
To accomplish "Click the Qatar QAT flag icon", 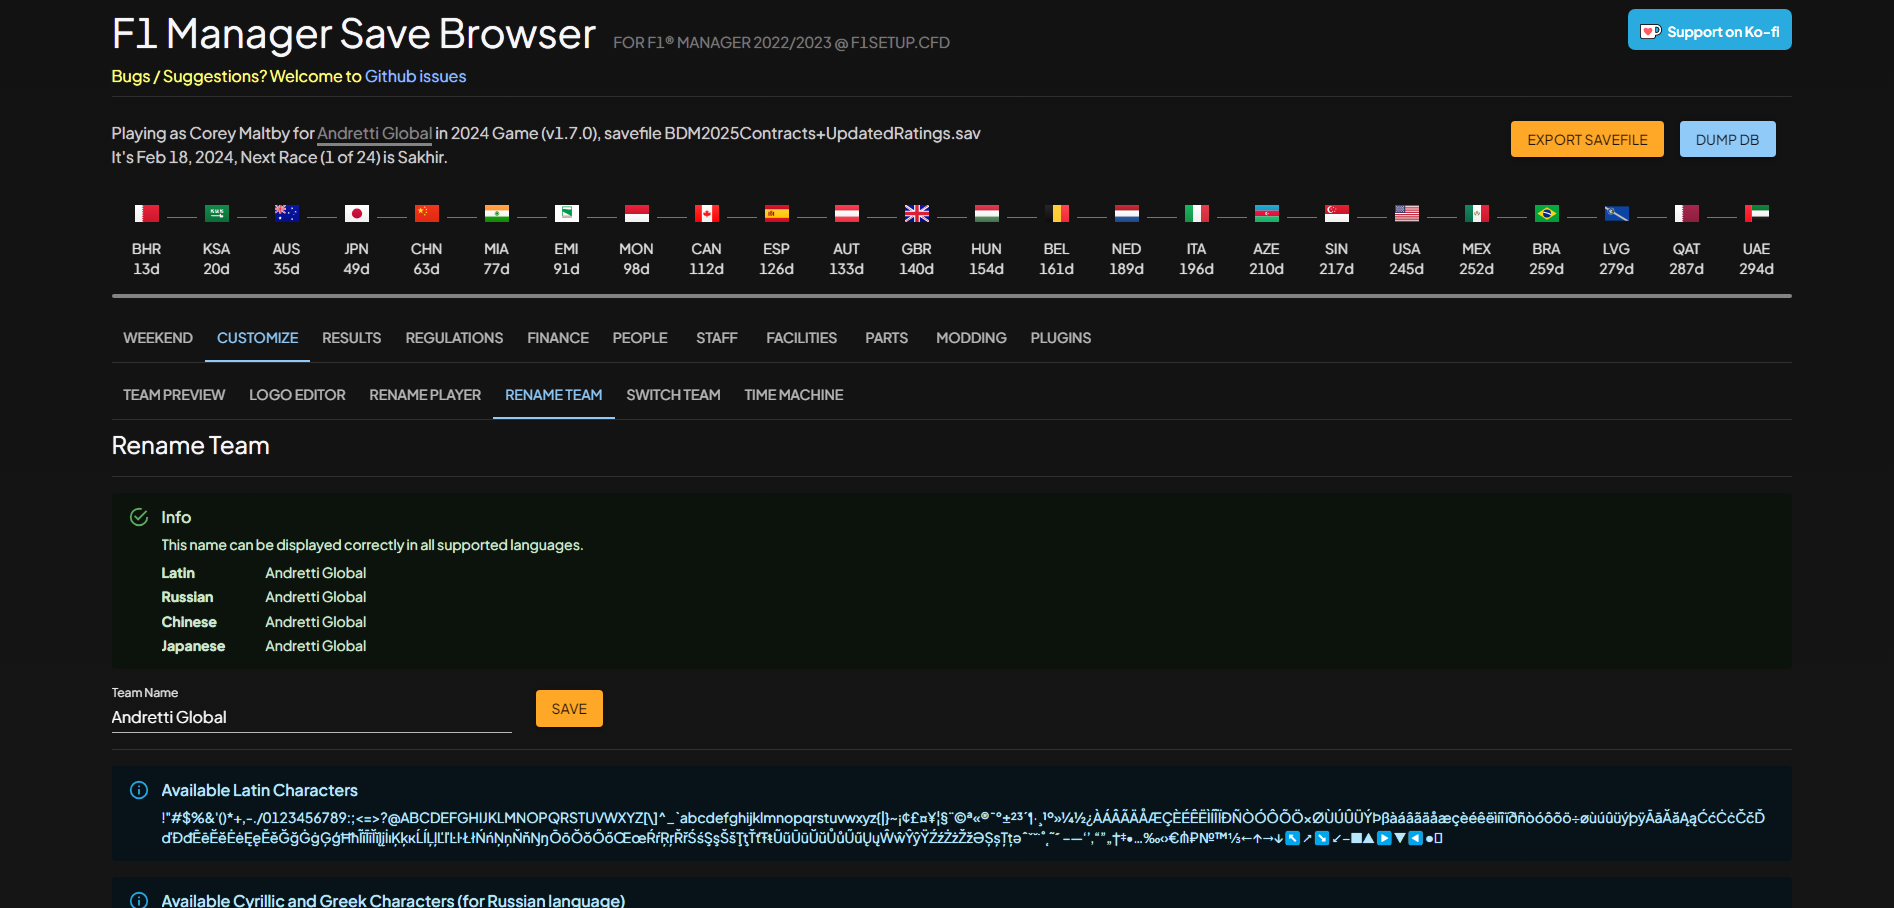I will [1686, 213].
